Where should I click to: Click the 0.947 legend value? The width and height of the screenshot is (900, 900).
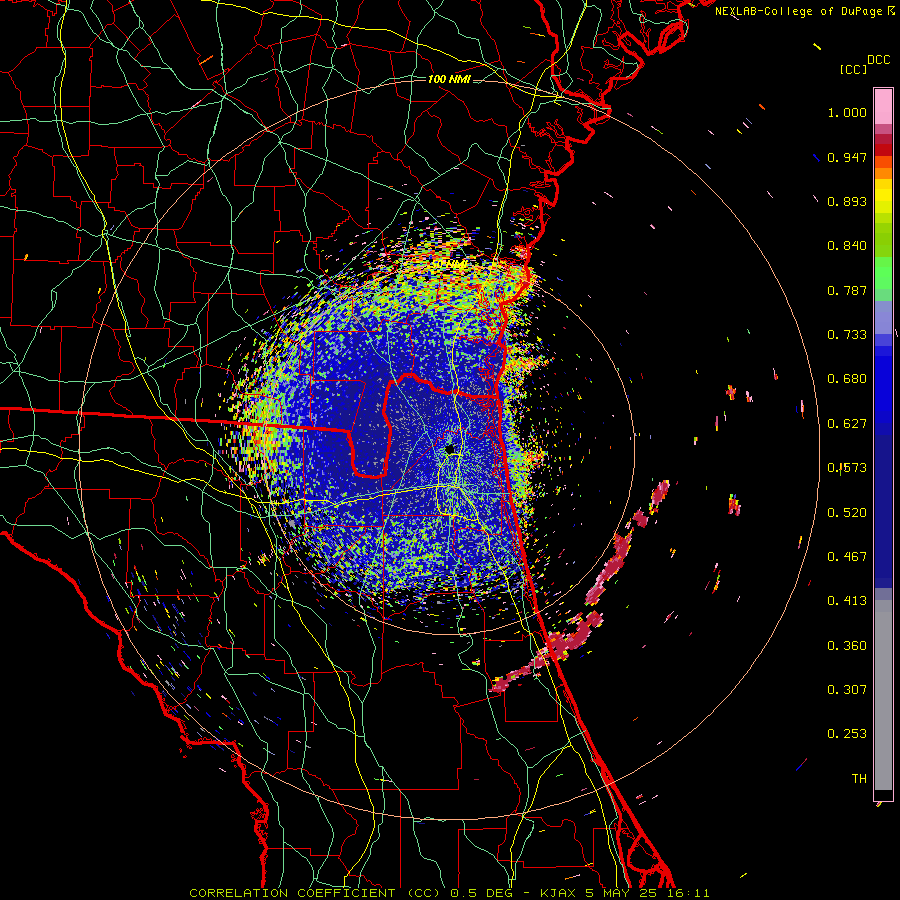point(847,157)
